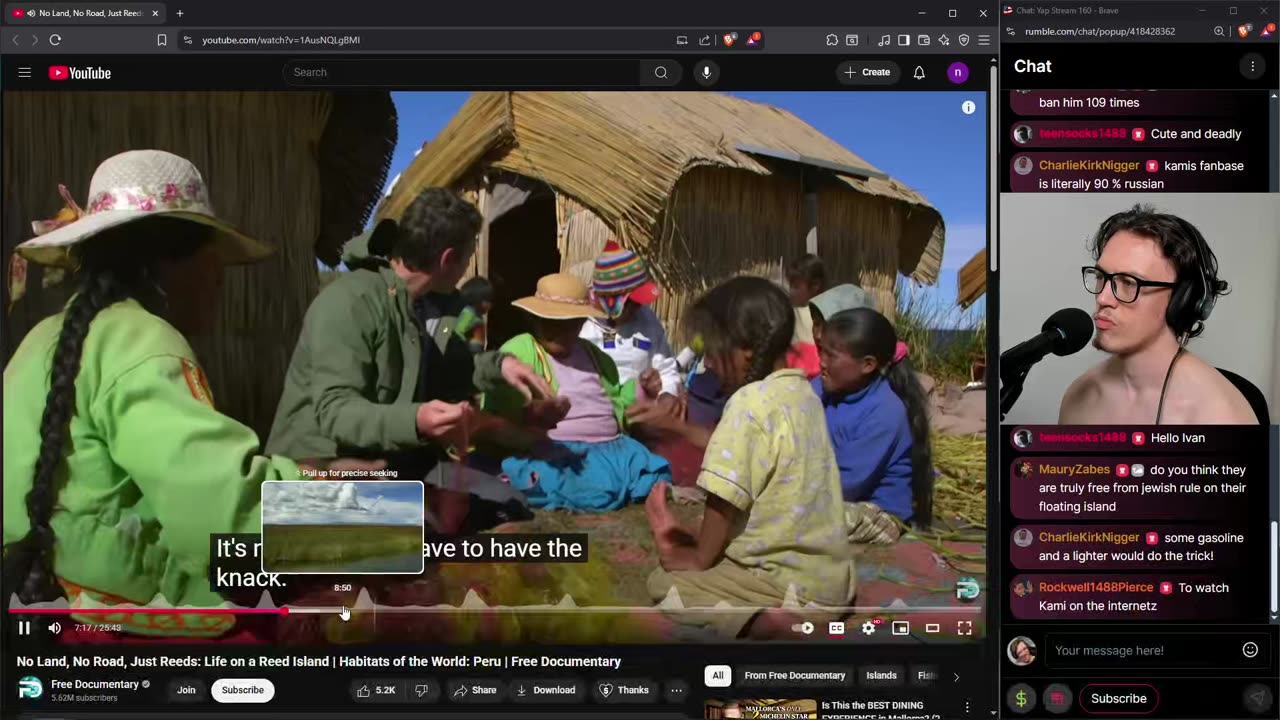Open the Free Documentary channel avatar
Image resolution: width=1280 pixels, height=720 pixels.
pyautogui.click(x=31, y=689)
